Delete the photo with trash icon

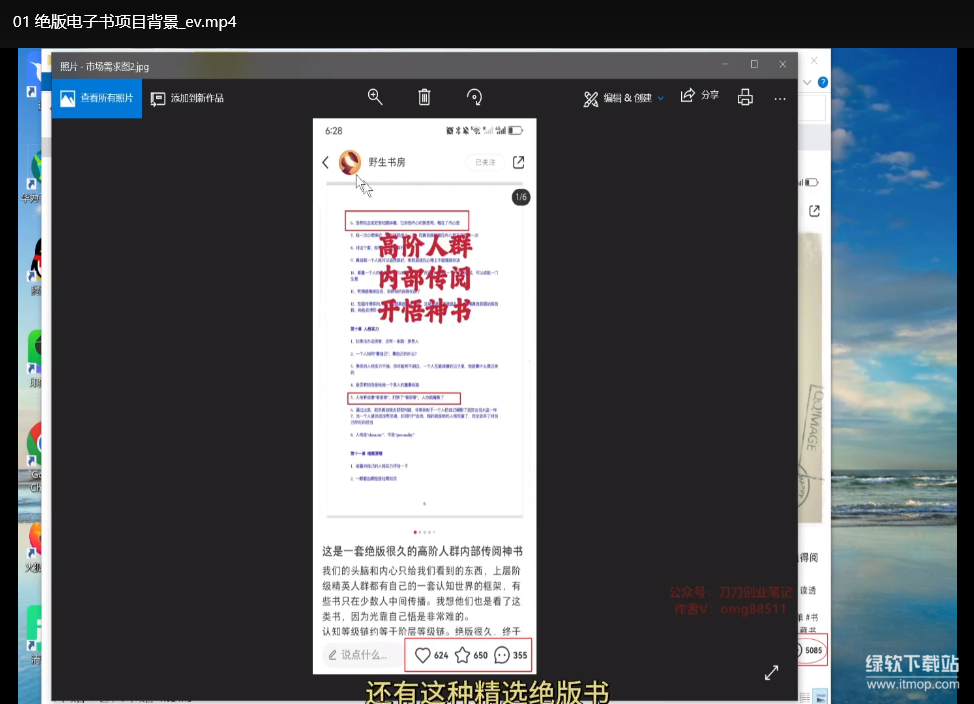coord(424,97)
